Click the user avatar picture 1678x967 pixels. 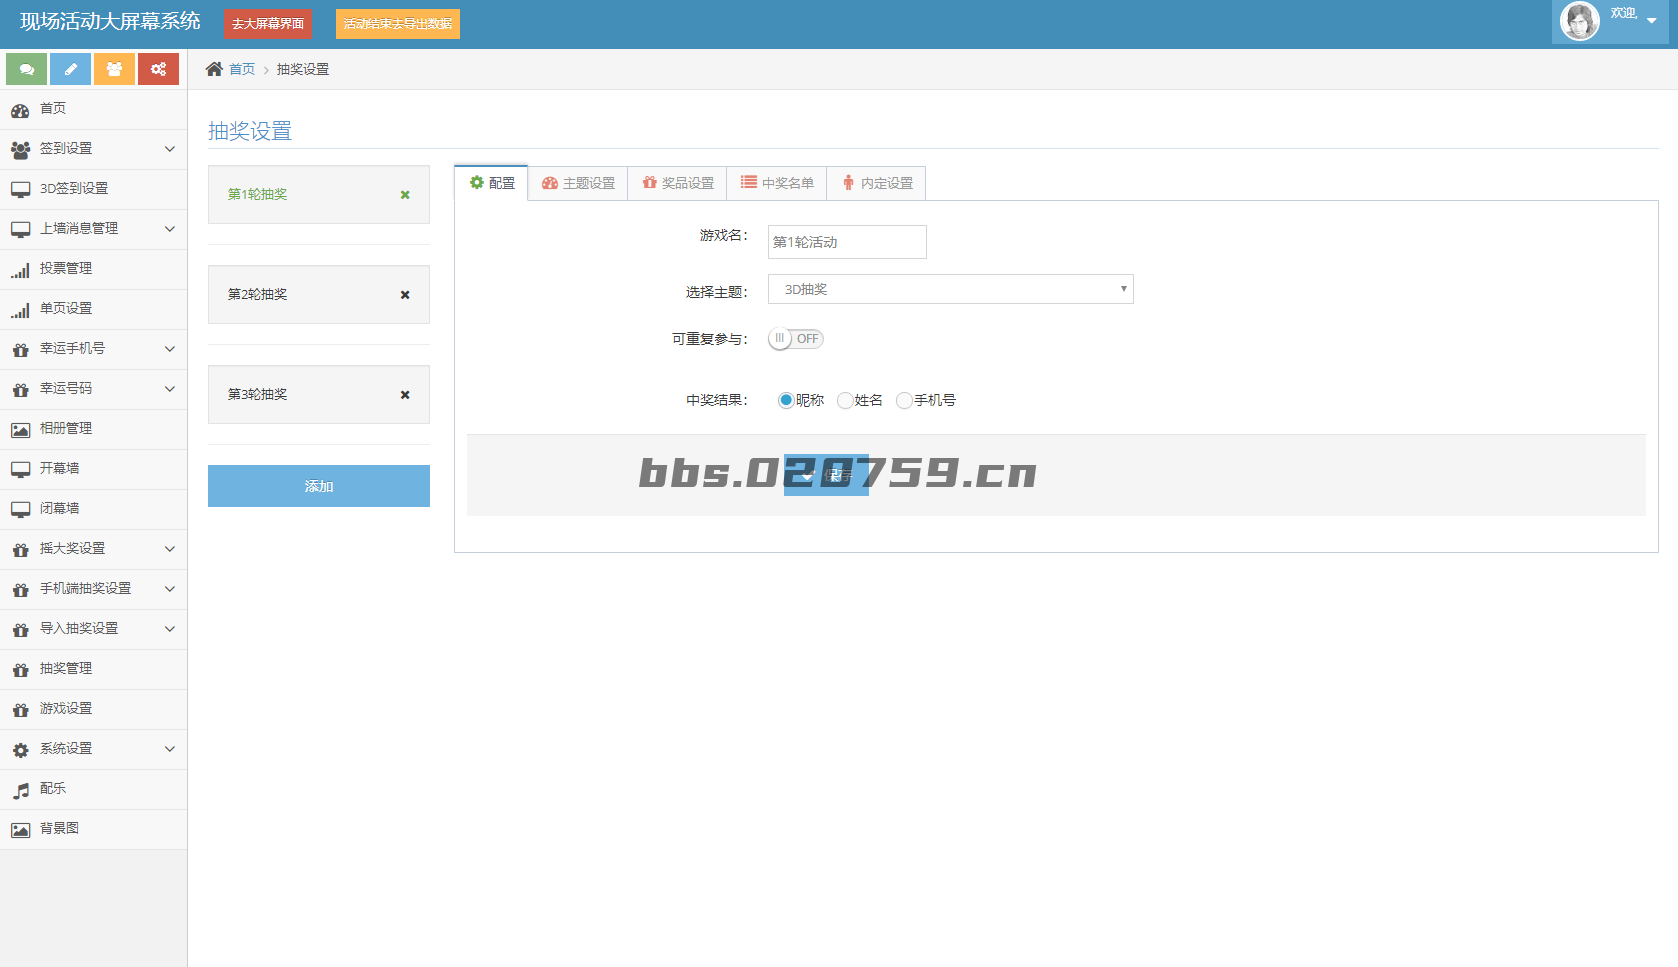point(1580,21)
